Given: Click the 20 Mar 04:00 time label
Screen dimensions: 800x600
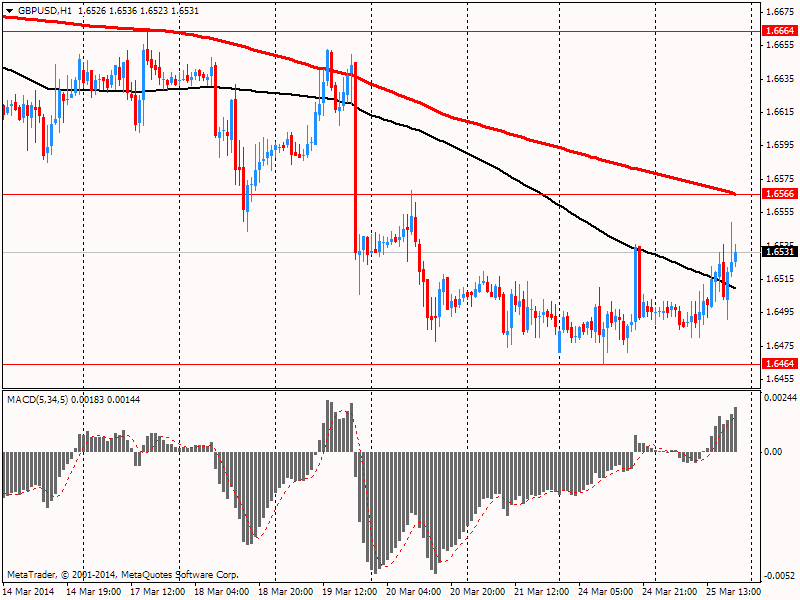Looking at the screenshot, I should (414, 591).
